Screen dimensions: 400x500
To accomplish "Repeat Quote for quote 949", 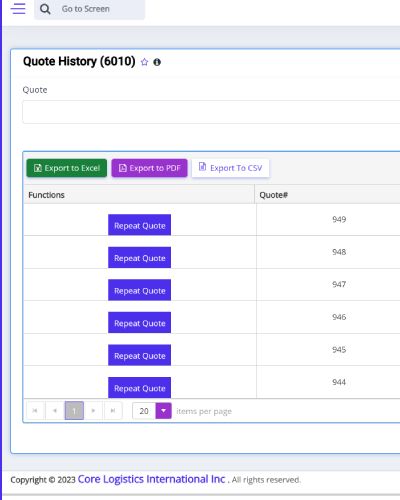I will point(139,225).
